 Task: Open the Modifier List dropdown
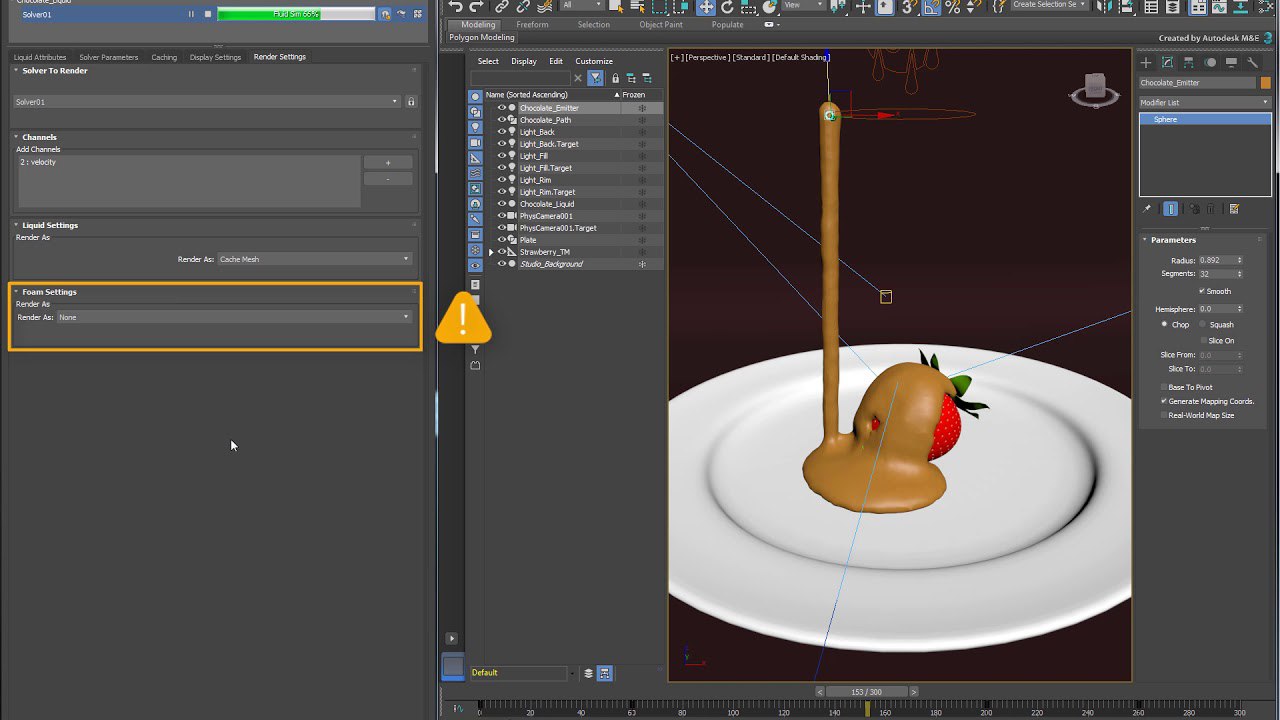point(1205,103)
